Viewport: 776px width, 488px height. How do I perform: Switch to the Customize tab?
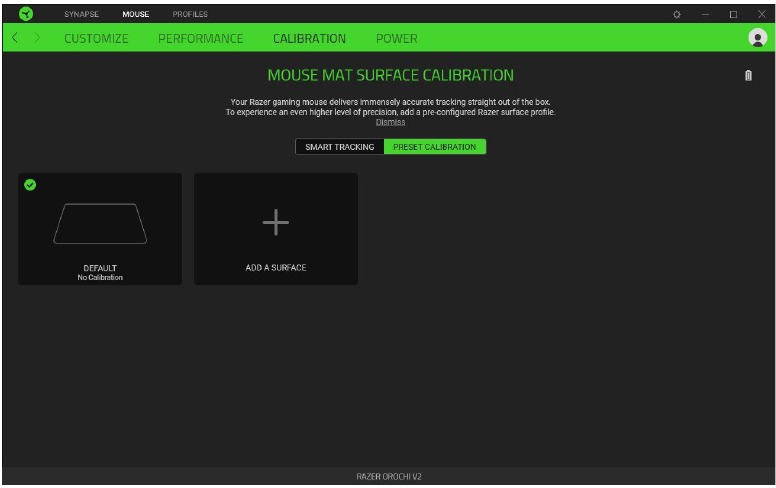tap(96, 38)
